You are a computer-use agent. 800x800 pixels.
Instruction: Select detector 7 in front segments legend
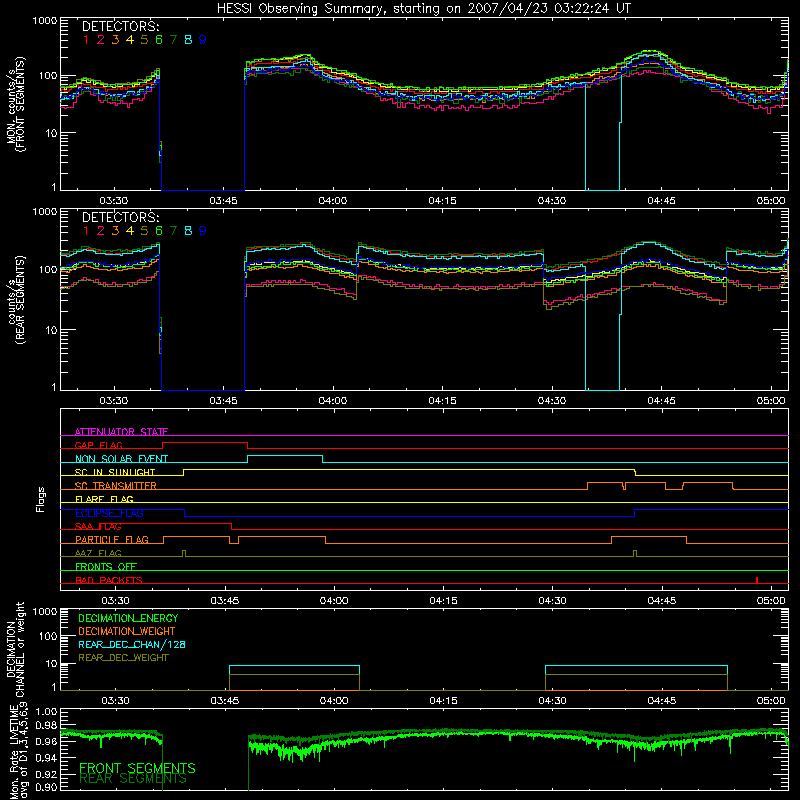(x=173, y=40)
